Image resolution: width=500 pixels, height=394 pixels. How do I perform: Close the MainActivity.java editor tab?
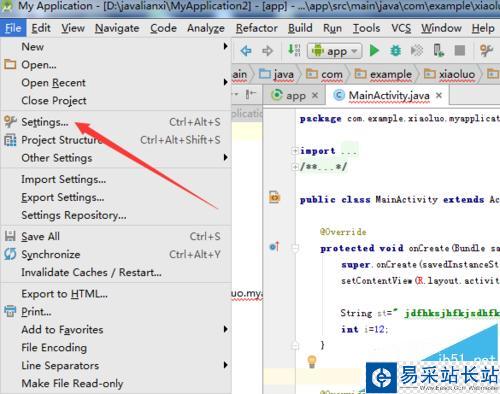tap(439, 95)
